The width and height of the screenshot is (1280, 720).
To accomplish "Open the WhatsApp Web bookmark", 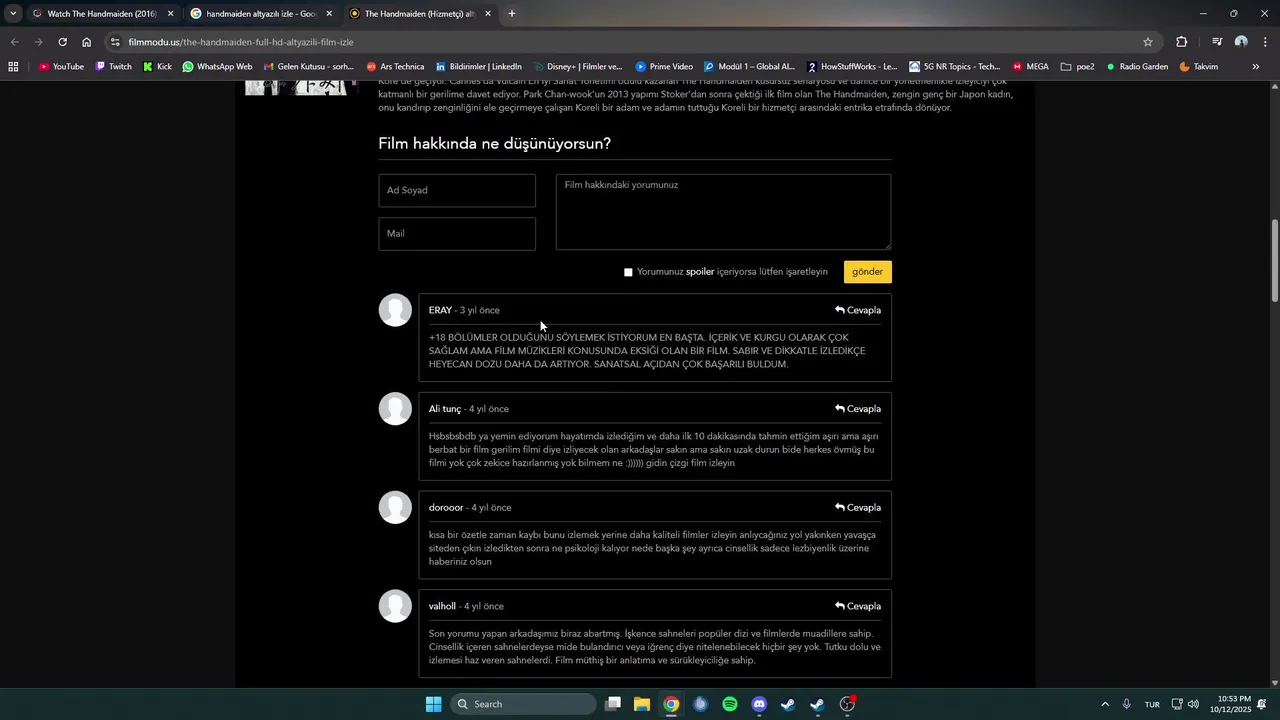I will pos(217,67).
